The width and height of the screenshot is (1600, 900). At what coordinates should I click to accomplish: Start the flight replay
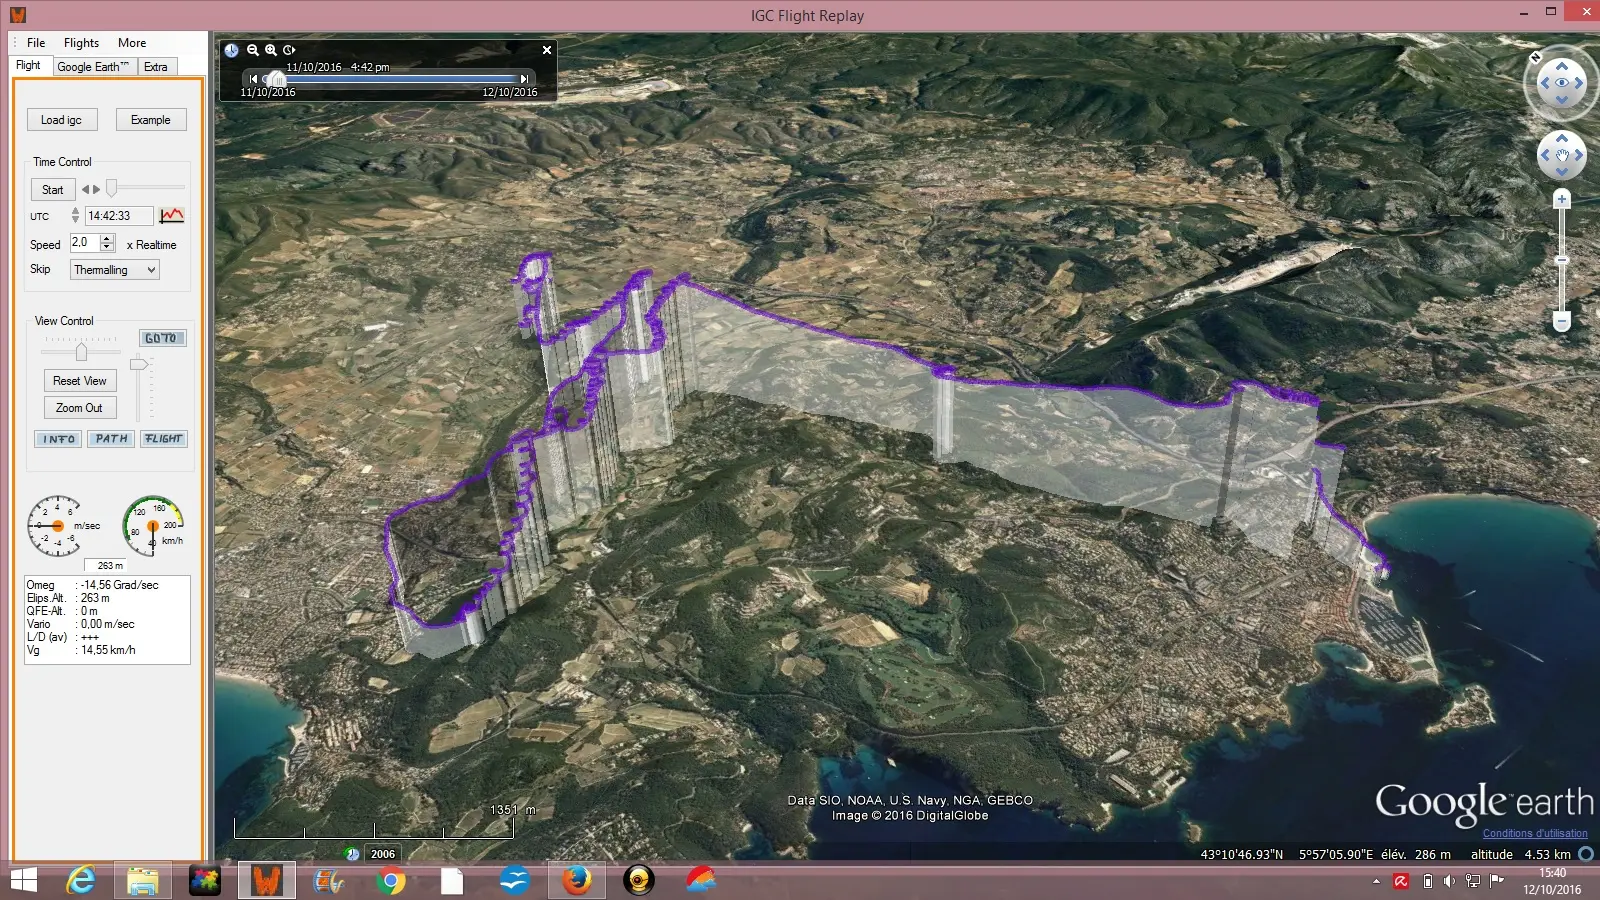coord(53,189)
